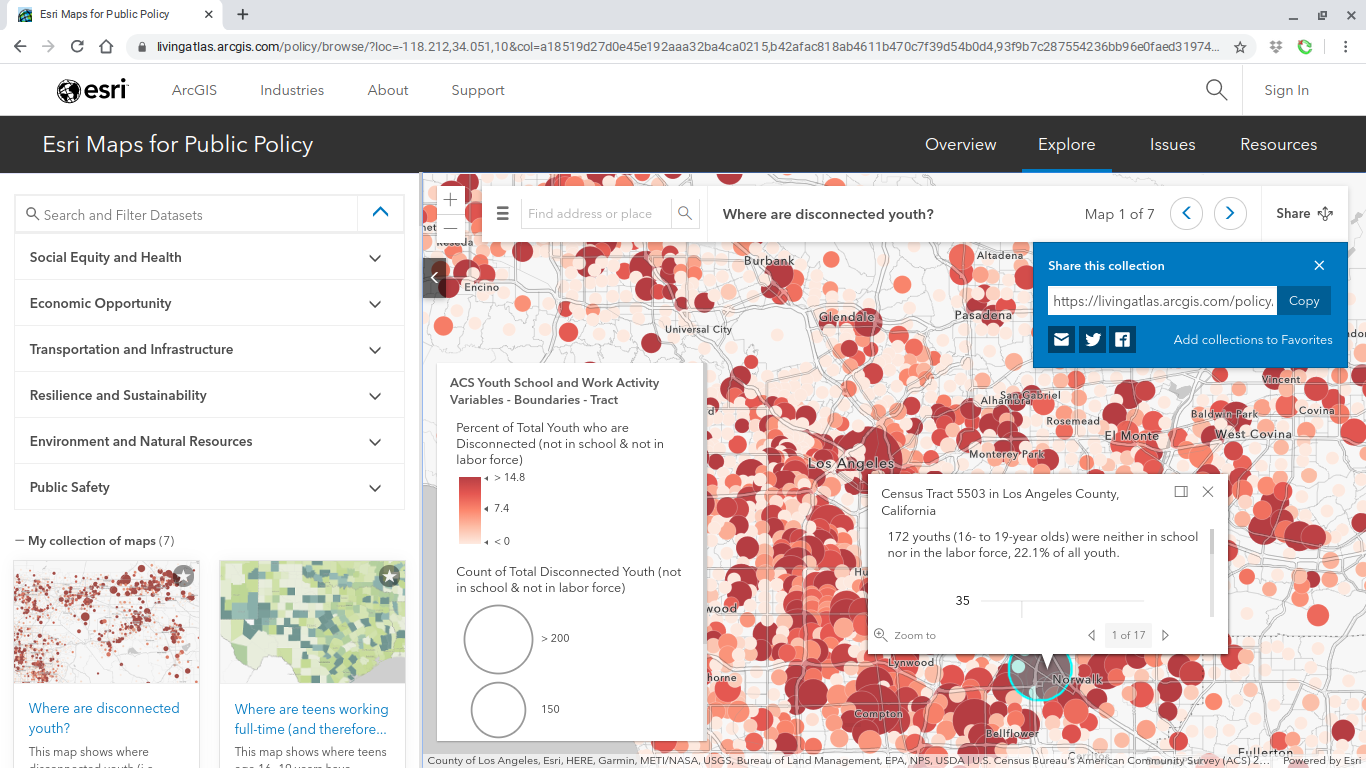Bookmark this page with the star
This screenshot has height=768, width=1366.
pyautogui.click(x=1240, y=47)
